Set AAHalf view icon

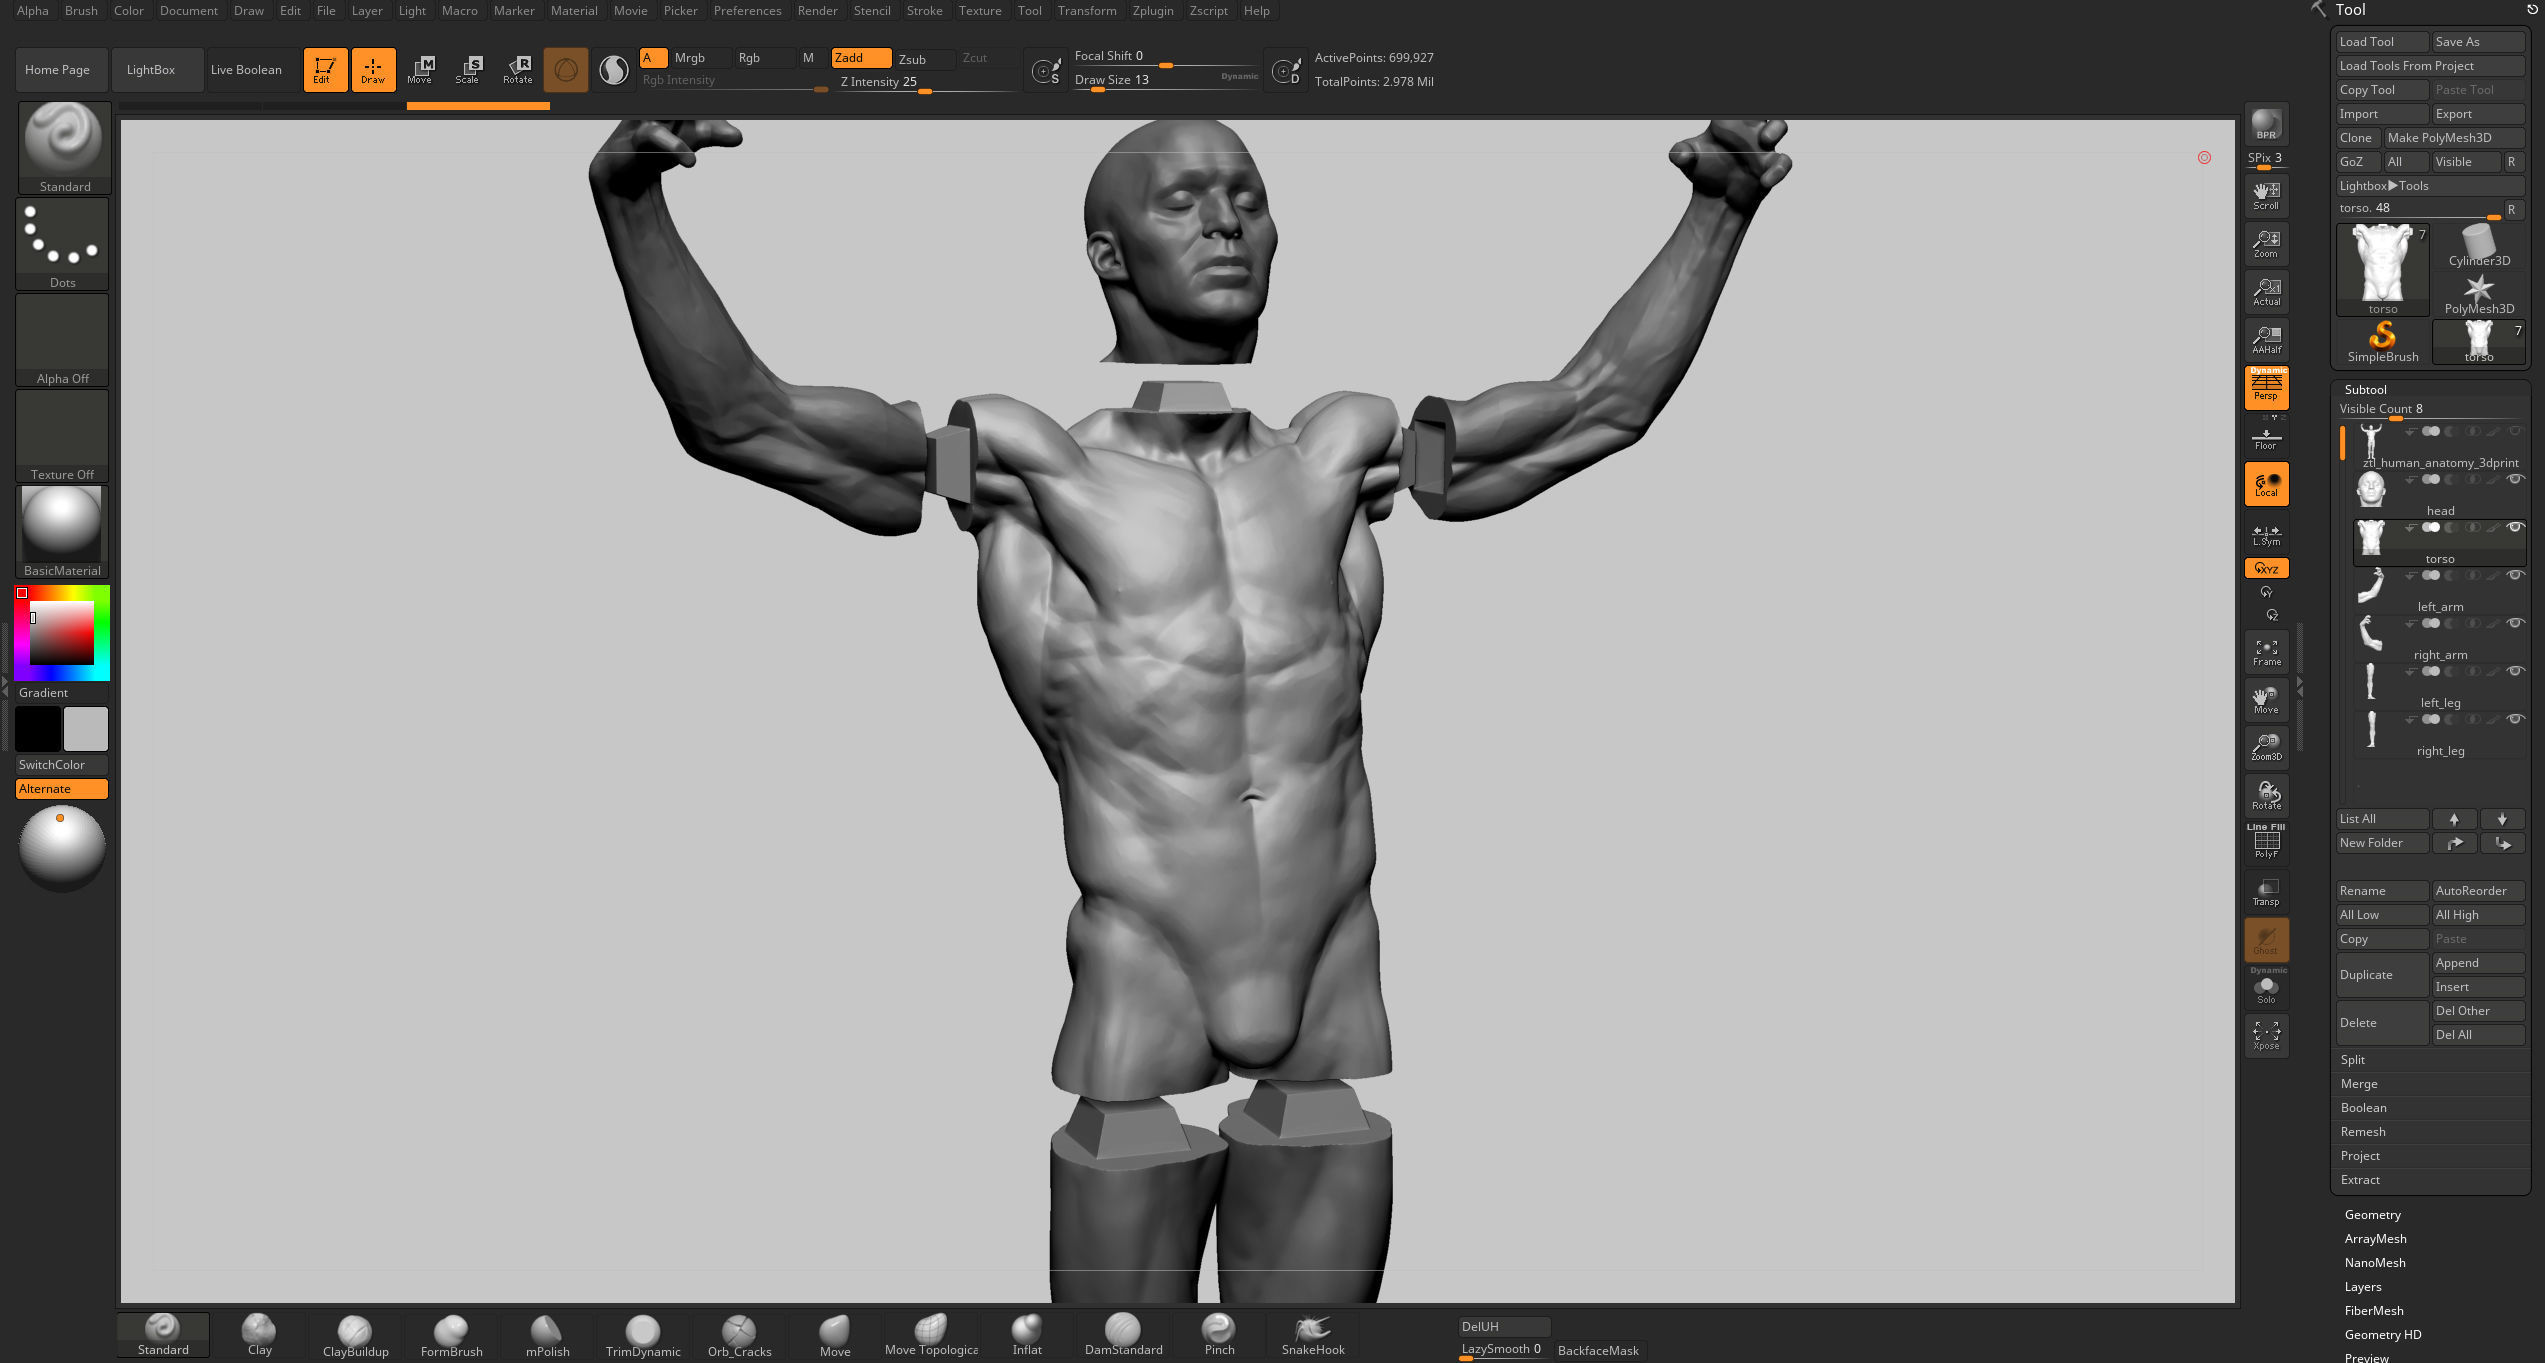click(x=2266, y=340)
